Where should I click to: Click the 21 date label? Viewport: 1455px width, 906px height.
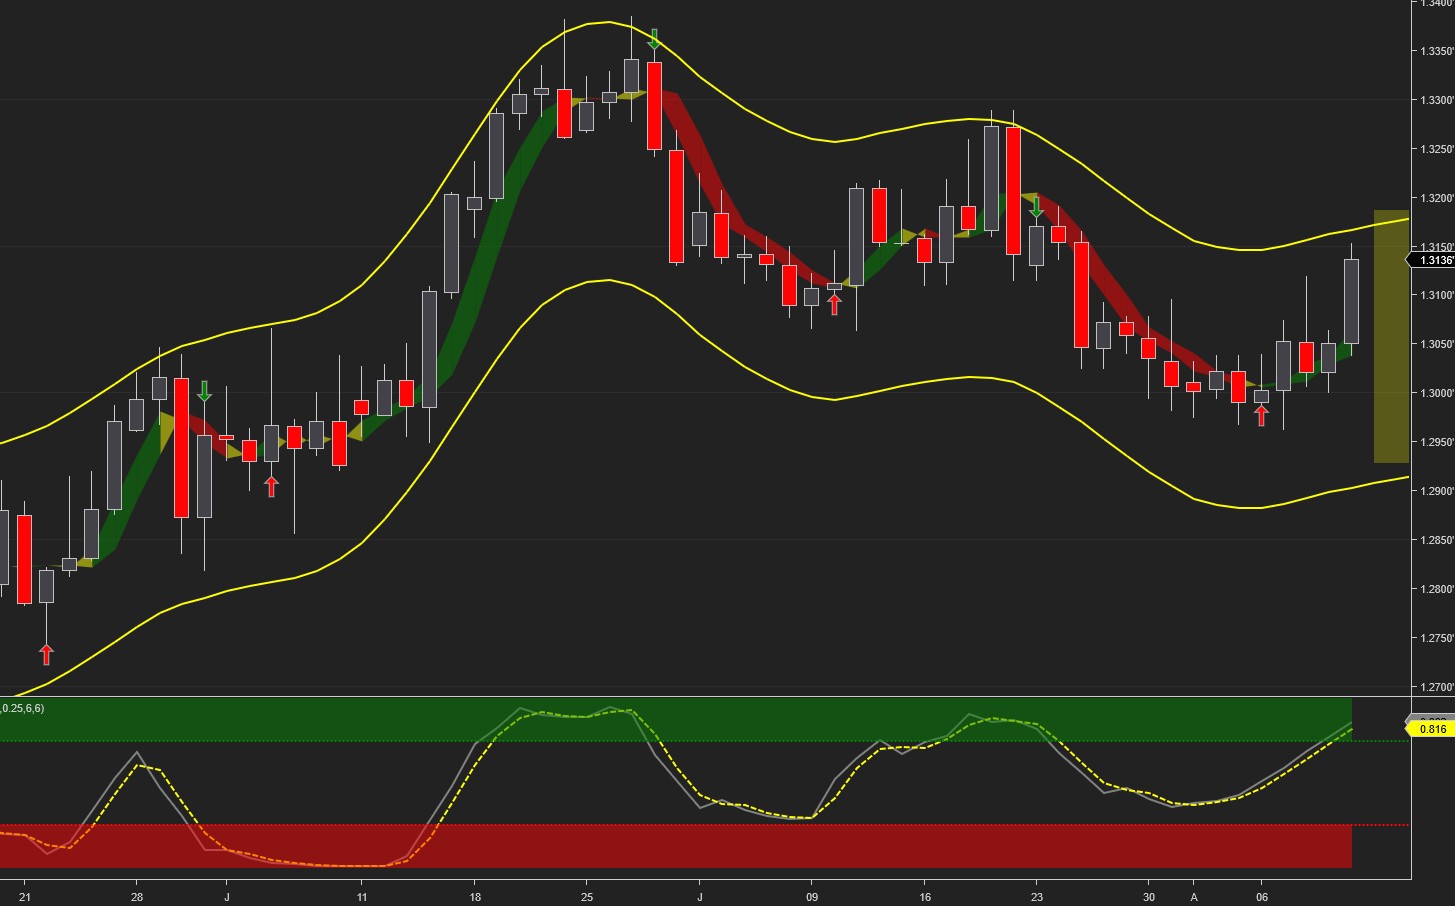pyautogui.click(x=25, y=897)
